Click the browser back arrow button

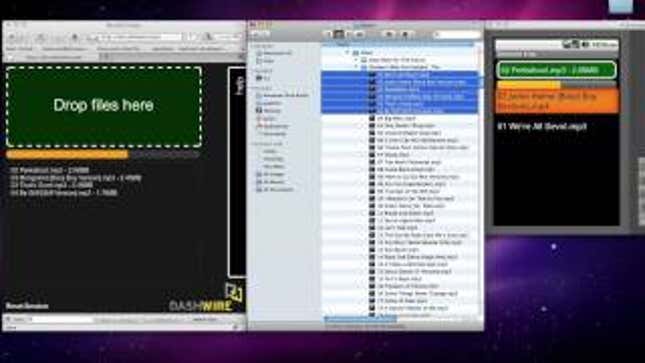click(x=12, y=37)
